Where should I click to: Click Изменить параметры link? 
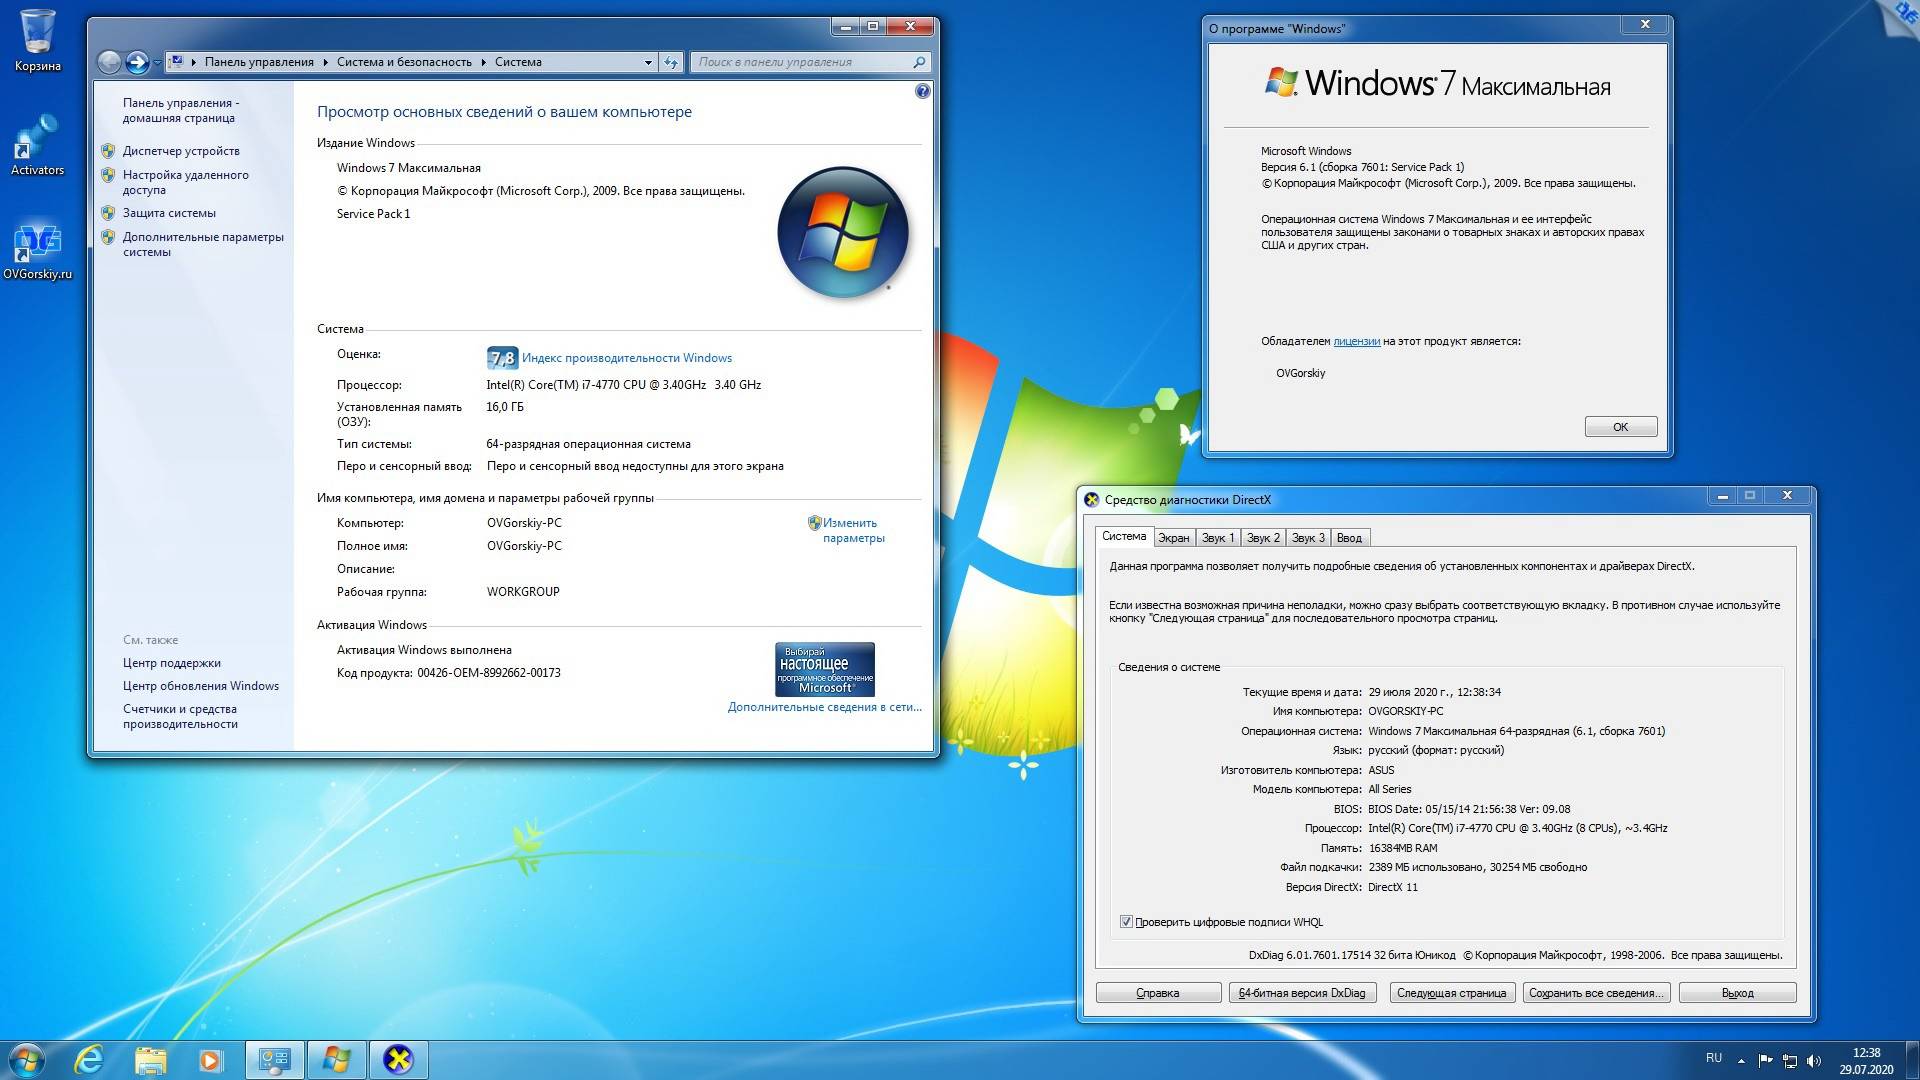[x=853, y=530]
